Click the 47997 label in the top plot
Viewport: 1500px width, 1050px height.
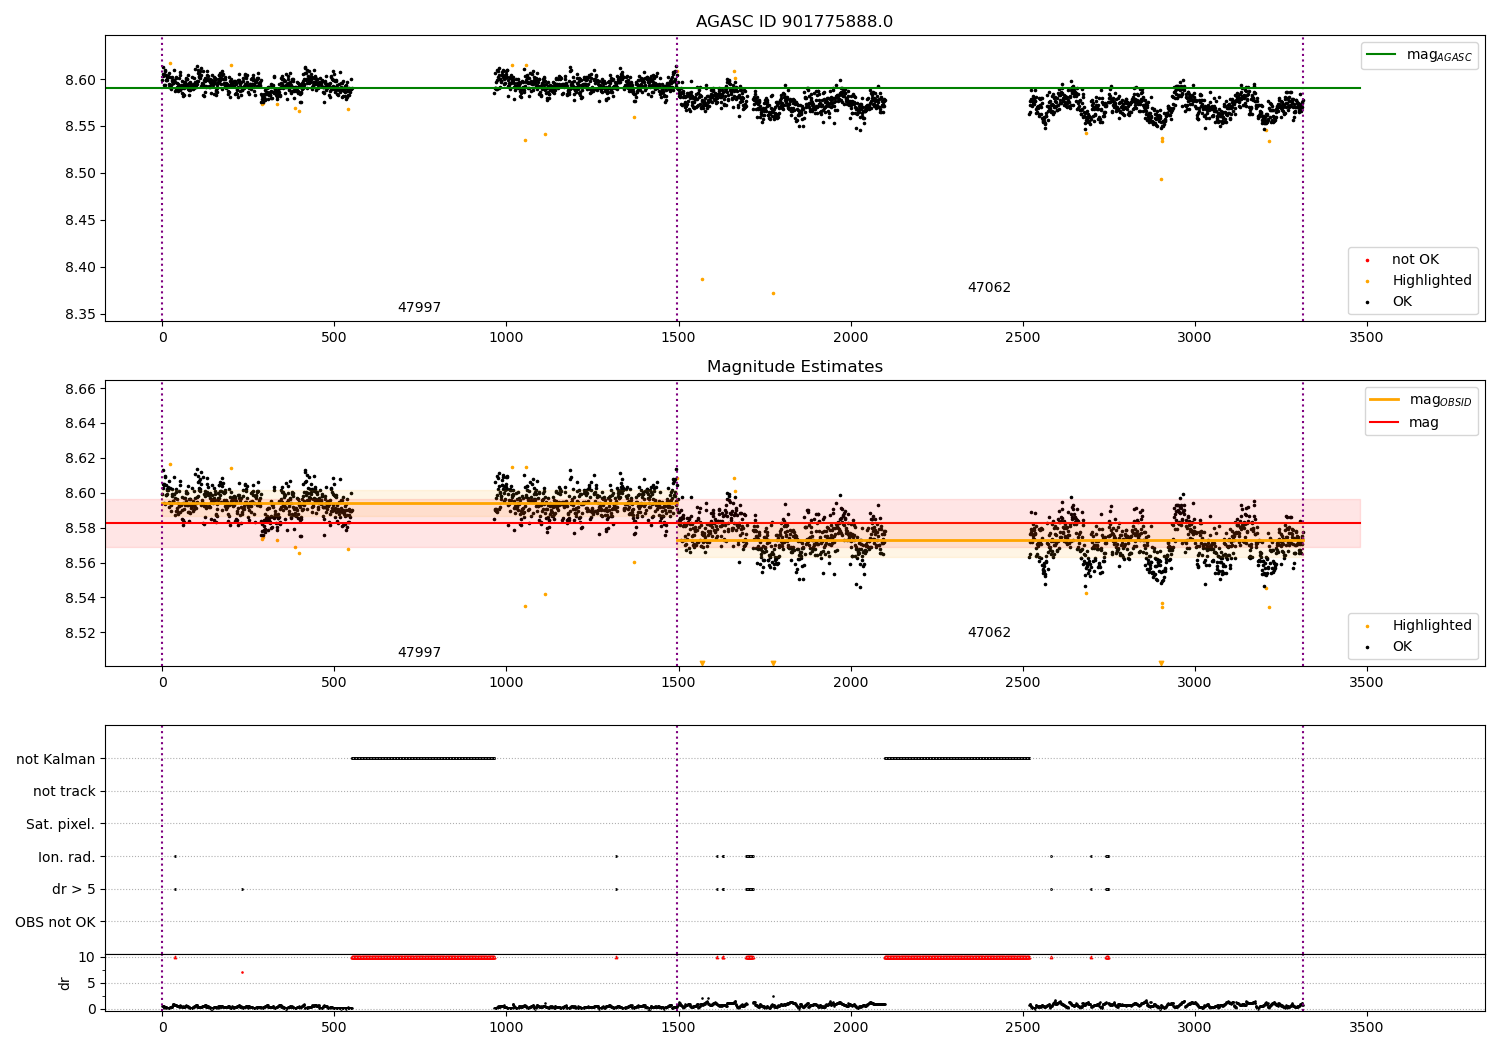pyautogui.click(x=419, y=308)
